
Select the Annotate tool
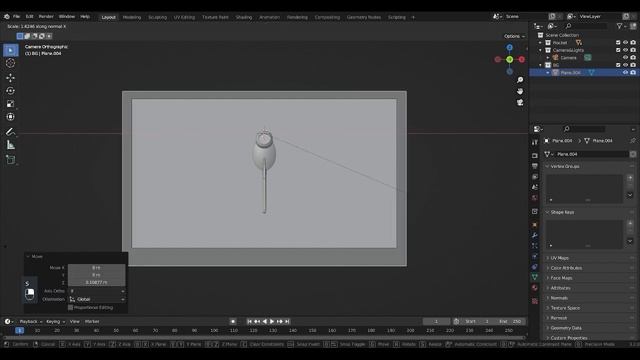[11, 132]
